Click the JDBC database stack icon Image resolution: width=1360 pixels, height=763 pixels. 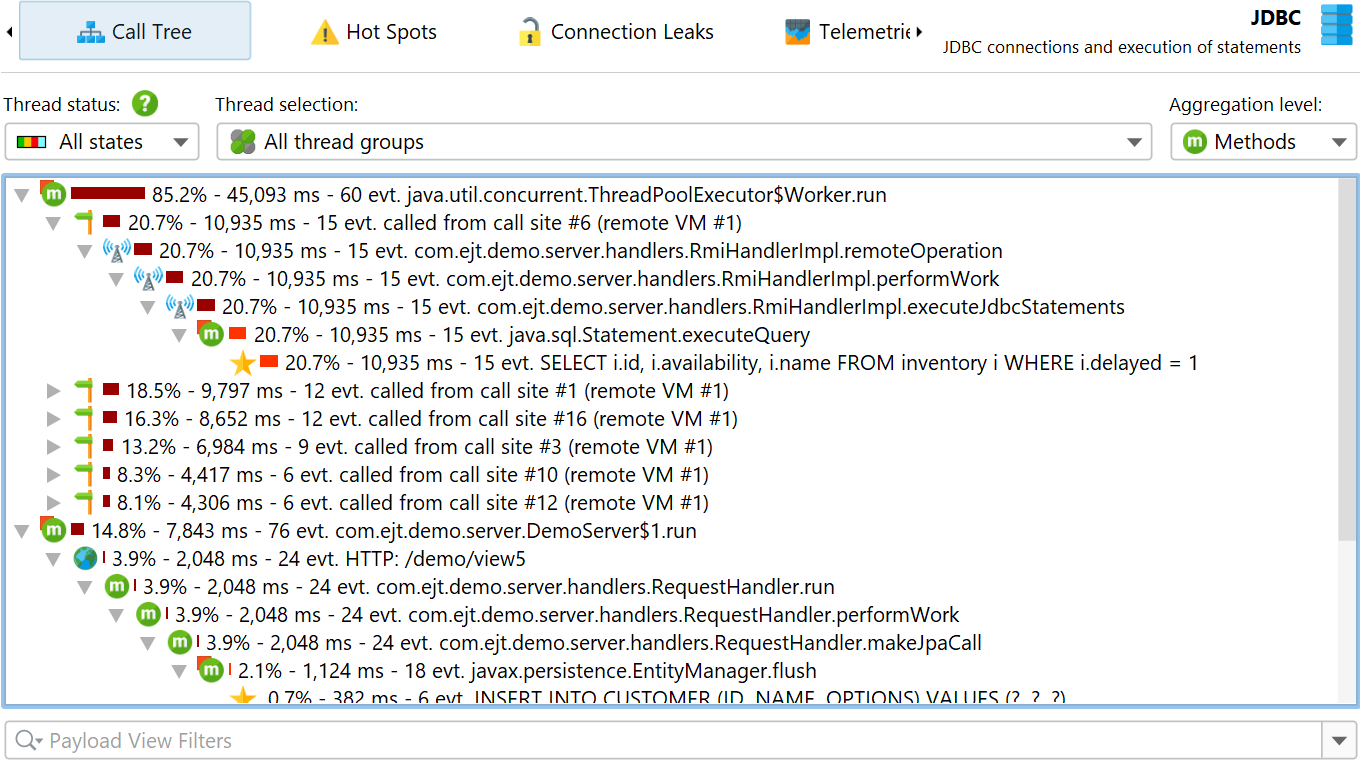(1336, 25)
